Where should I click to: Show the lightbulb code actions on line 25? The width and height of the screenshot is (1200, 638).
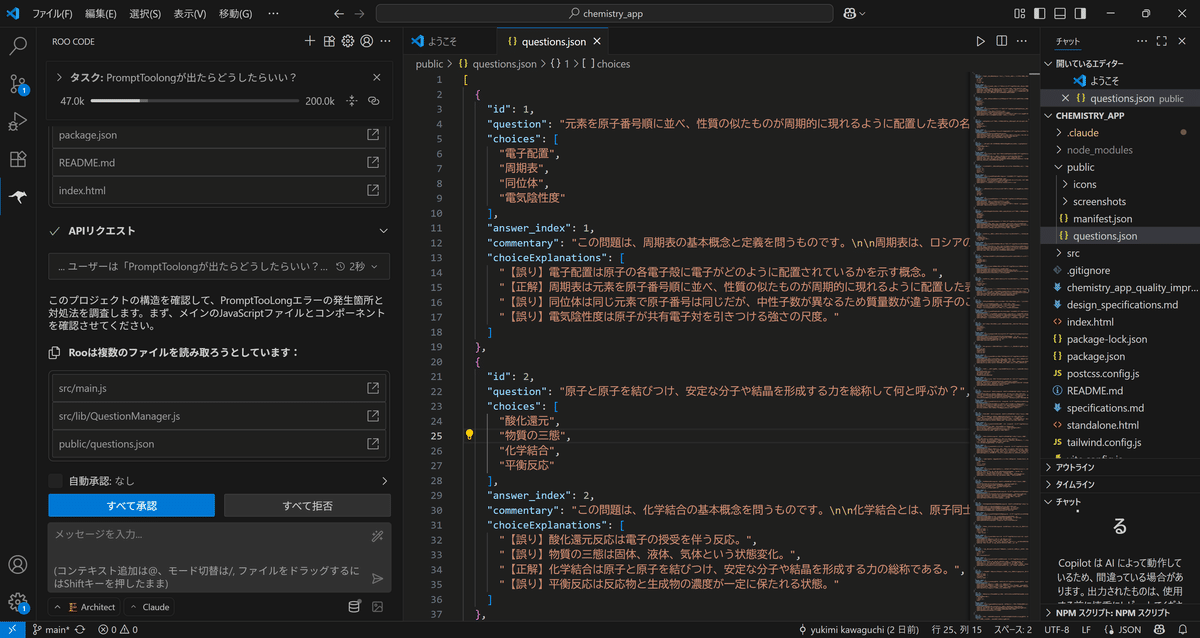[469, 435]
